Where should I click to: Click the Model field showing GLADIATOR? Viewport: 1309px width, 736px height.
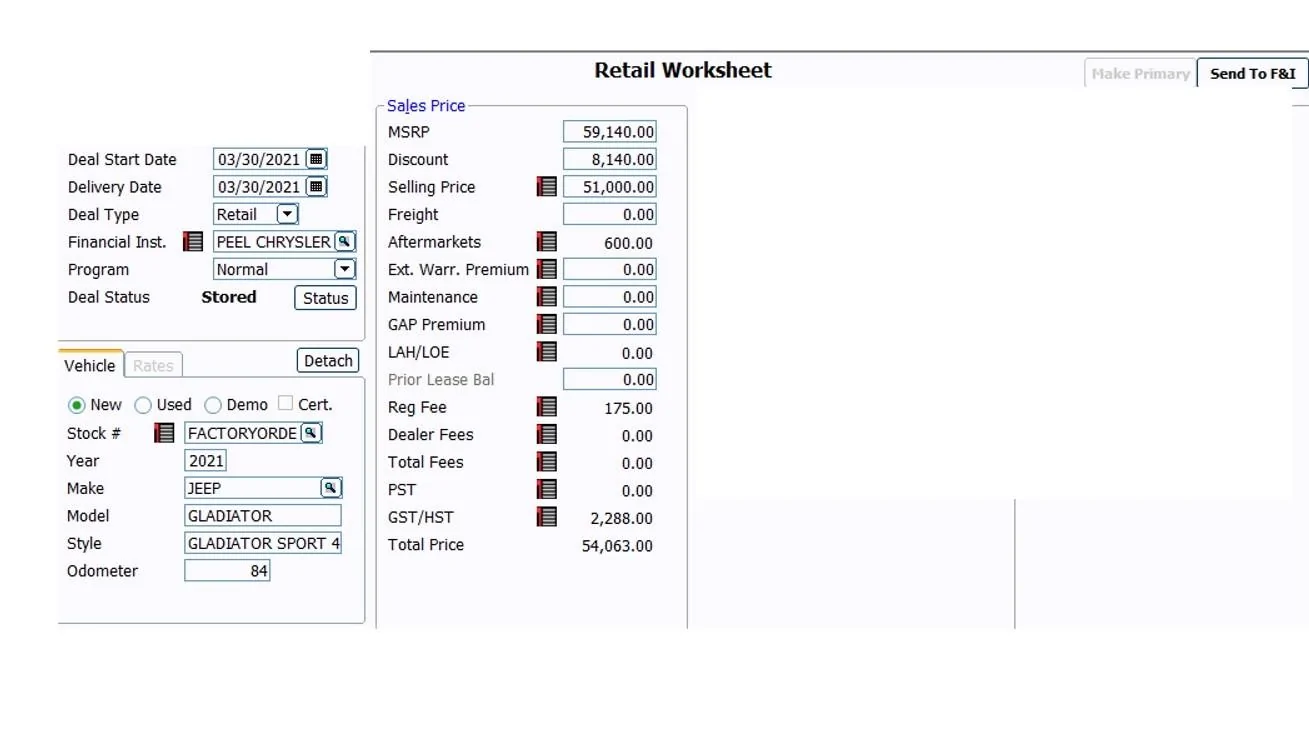[x=263, y=516]
